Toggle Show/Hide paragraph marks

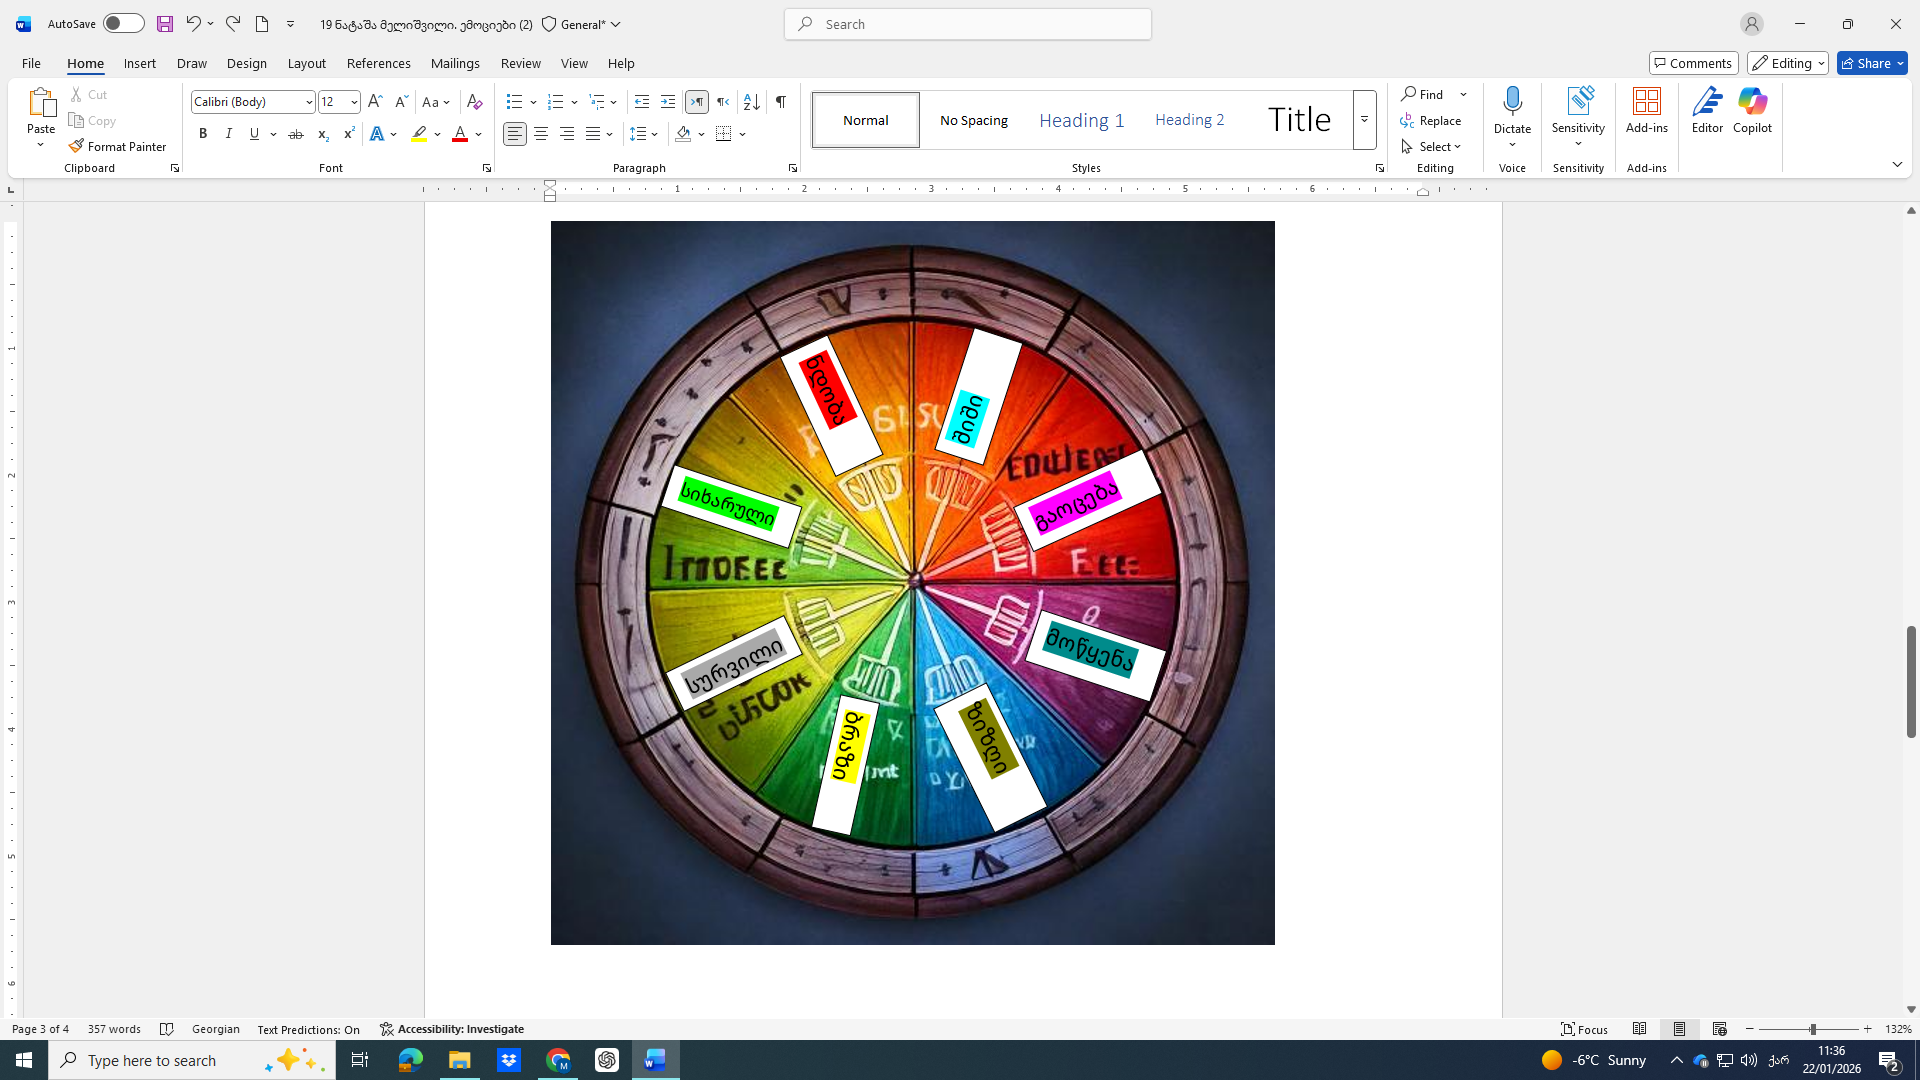click(x=781, y=102)
